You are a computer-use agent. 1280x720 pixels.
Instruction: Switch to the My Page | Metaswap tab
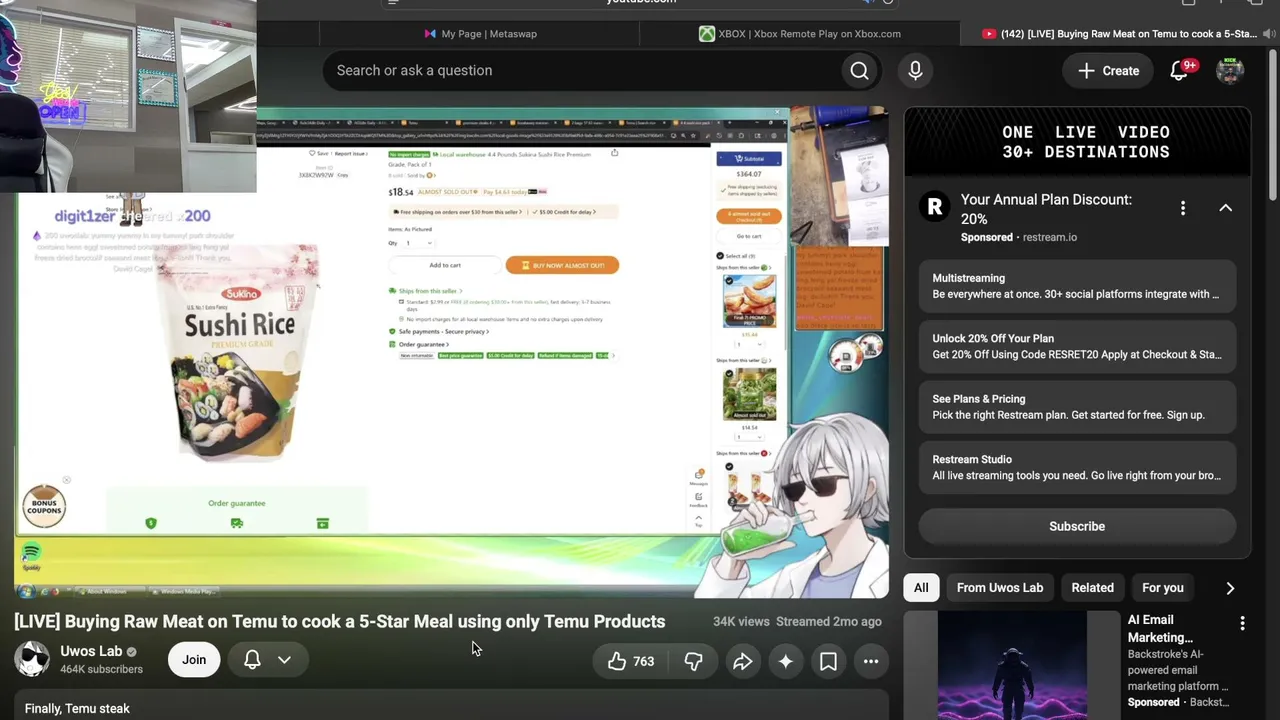[480, 34]
